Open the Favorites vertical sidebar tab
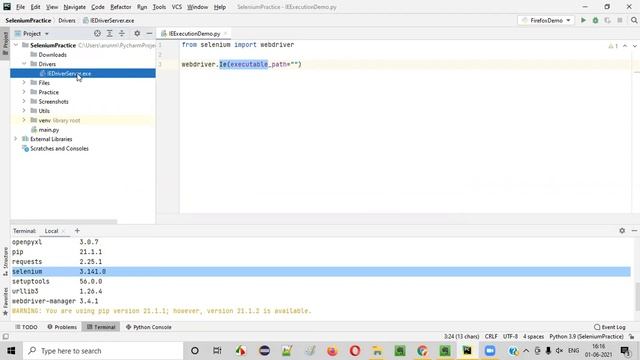This screenshot has height=360, width=640. 5,302
